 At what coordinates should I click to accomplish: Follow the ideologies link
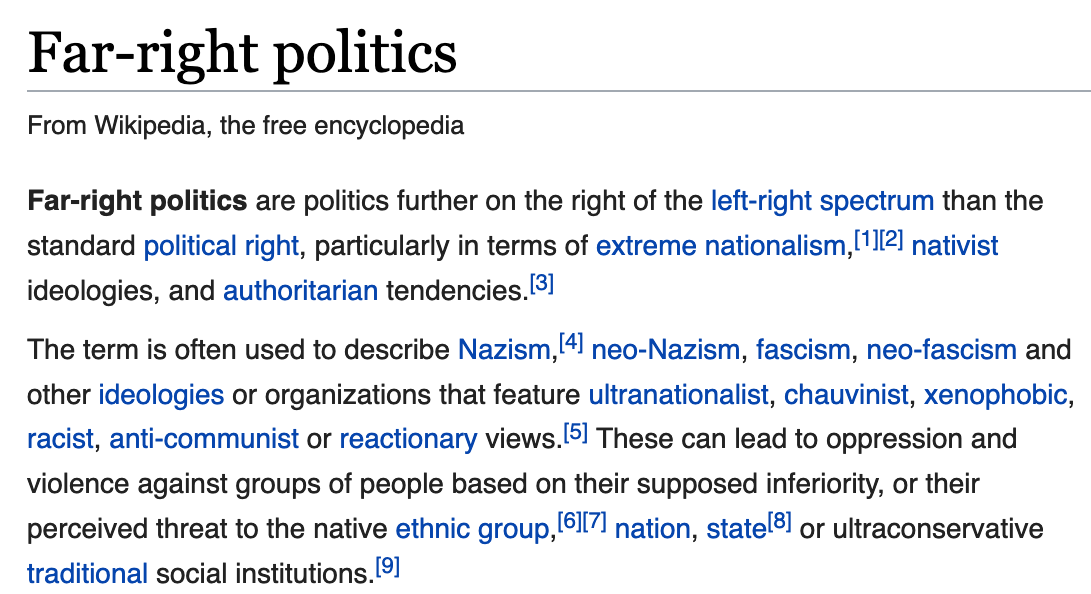[161, 394]
